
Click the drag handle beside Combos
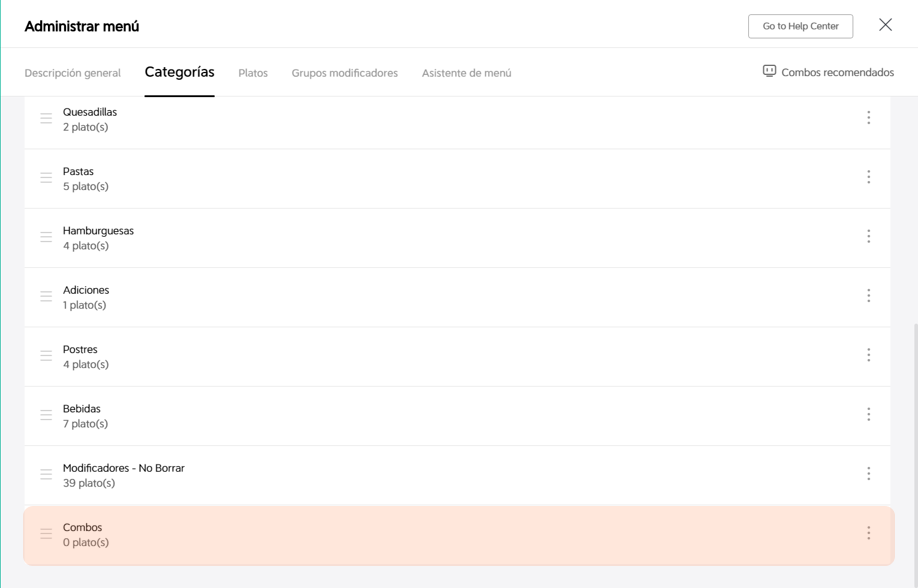click(46, 534)
